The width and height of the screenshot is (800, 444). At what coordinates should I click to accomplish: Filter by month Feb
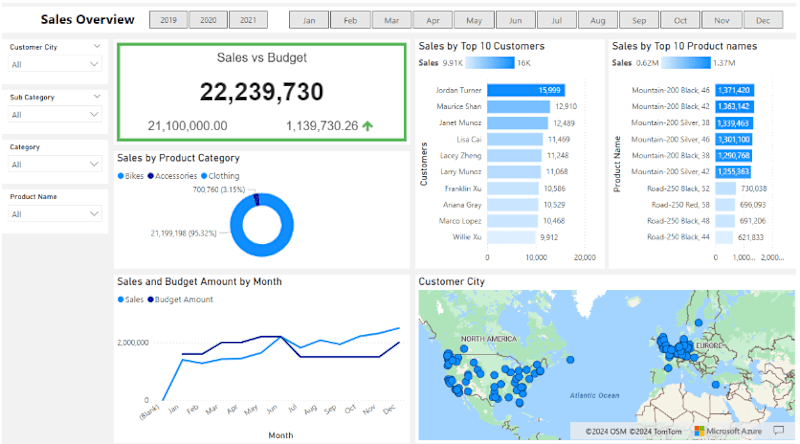350,20
